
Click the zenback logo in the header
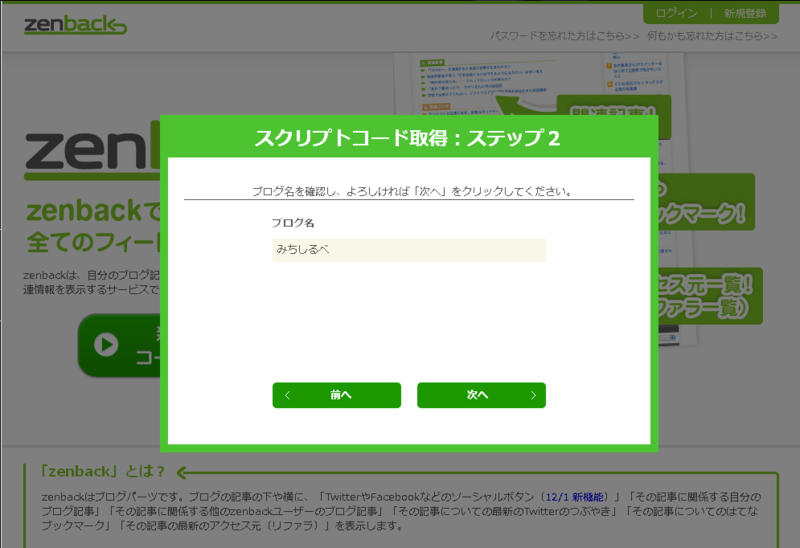point(75,25)
